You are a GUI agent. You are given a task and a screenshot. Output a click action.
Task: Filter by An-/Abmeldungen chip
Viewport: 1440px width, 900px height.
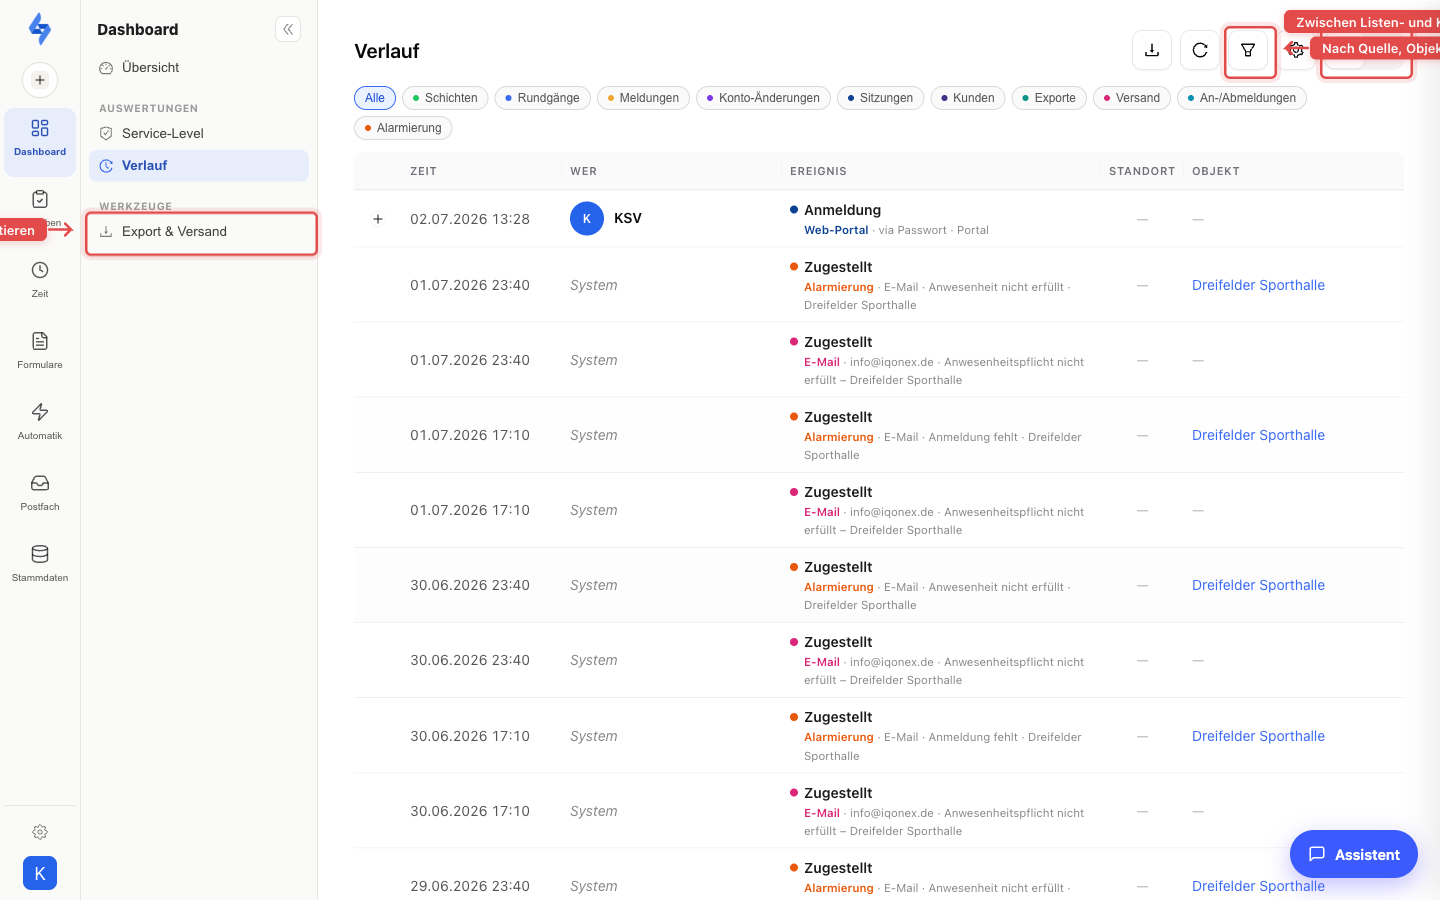click(1242, 98)
